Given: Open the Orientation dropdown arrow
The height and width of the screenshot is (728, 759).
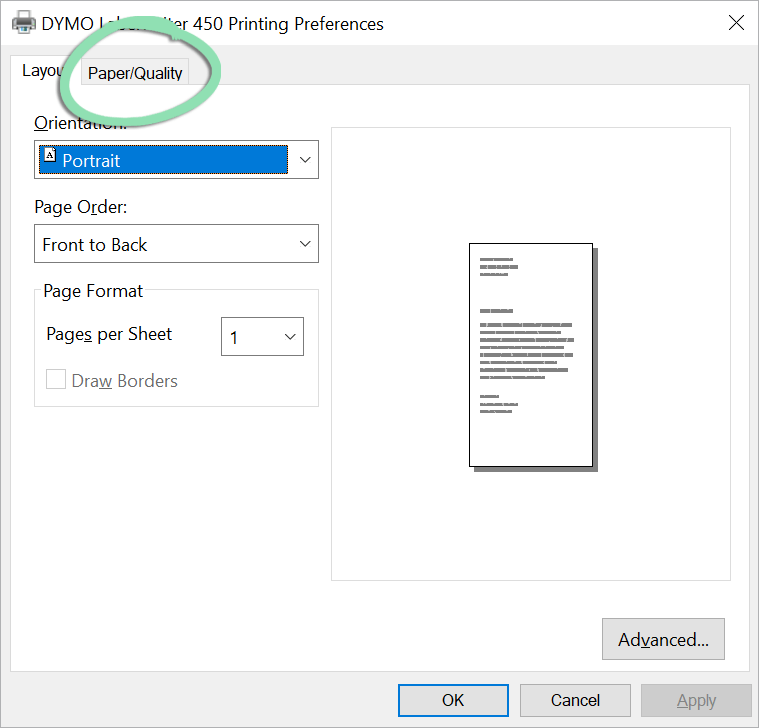Looking at the screenshot, I should click(304, 160).
